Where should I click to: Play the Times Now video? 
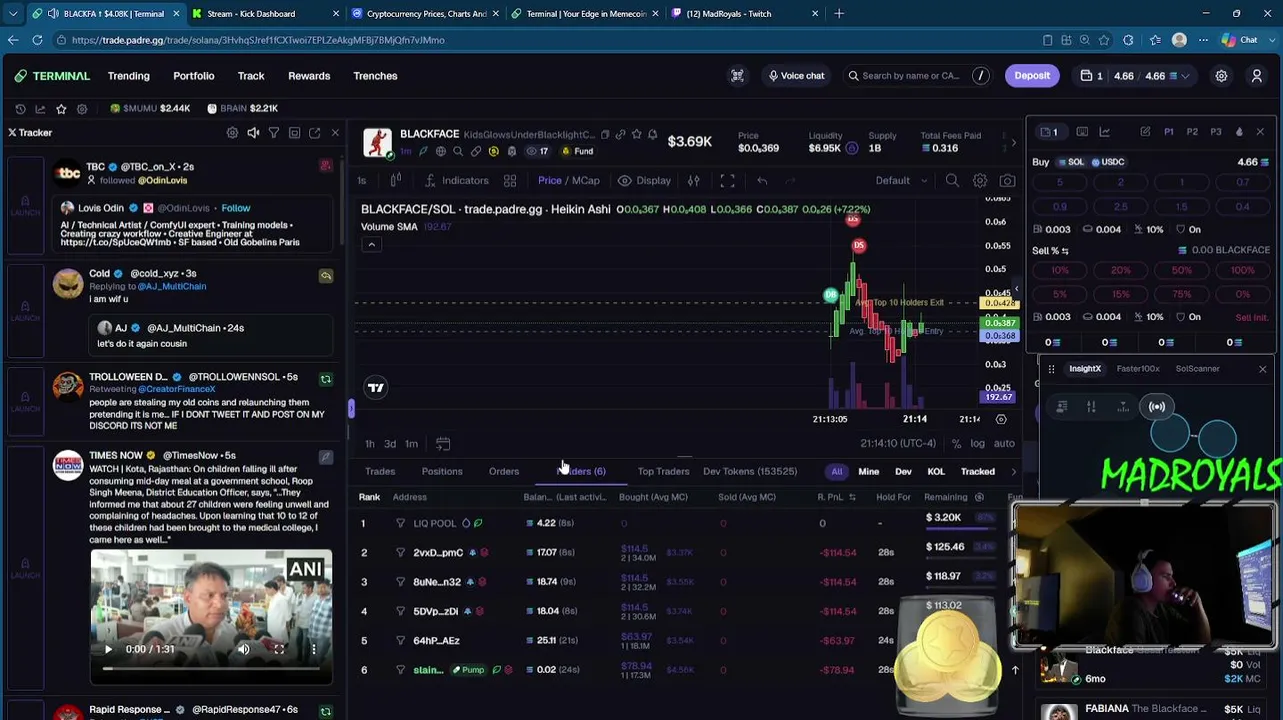pyautogui.click(x=108, y=649)
